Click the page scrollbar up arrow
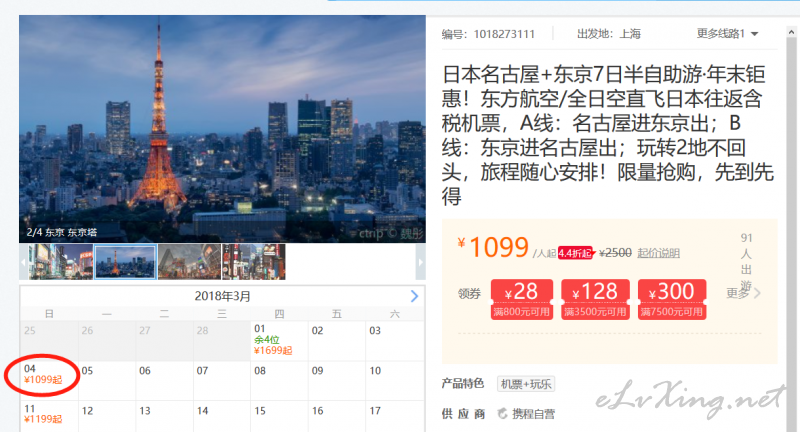This screenshot has width=800, height=432. coord(791,32)
